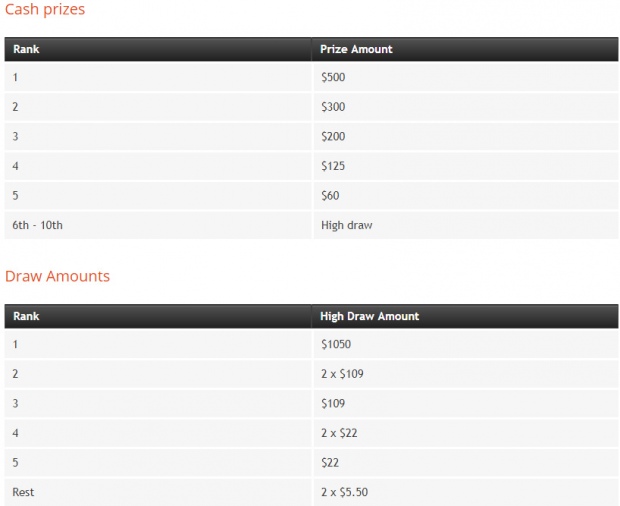Select Rank header in Draw Amounts table

pyautogui.click(x=26, y=316)
